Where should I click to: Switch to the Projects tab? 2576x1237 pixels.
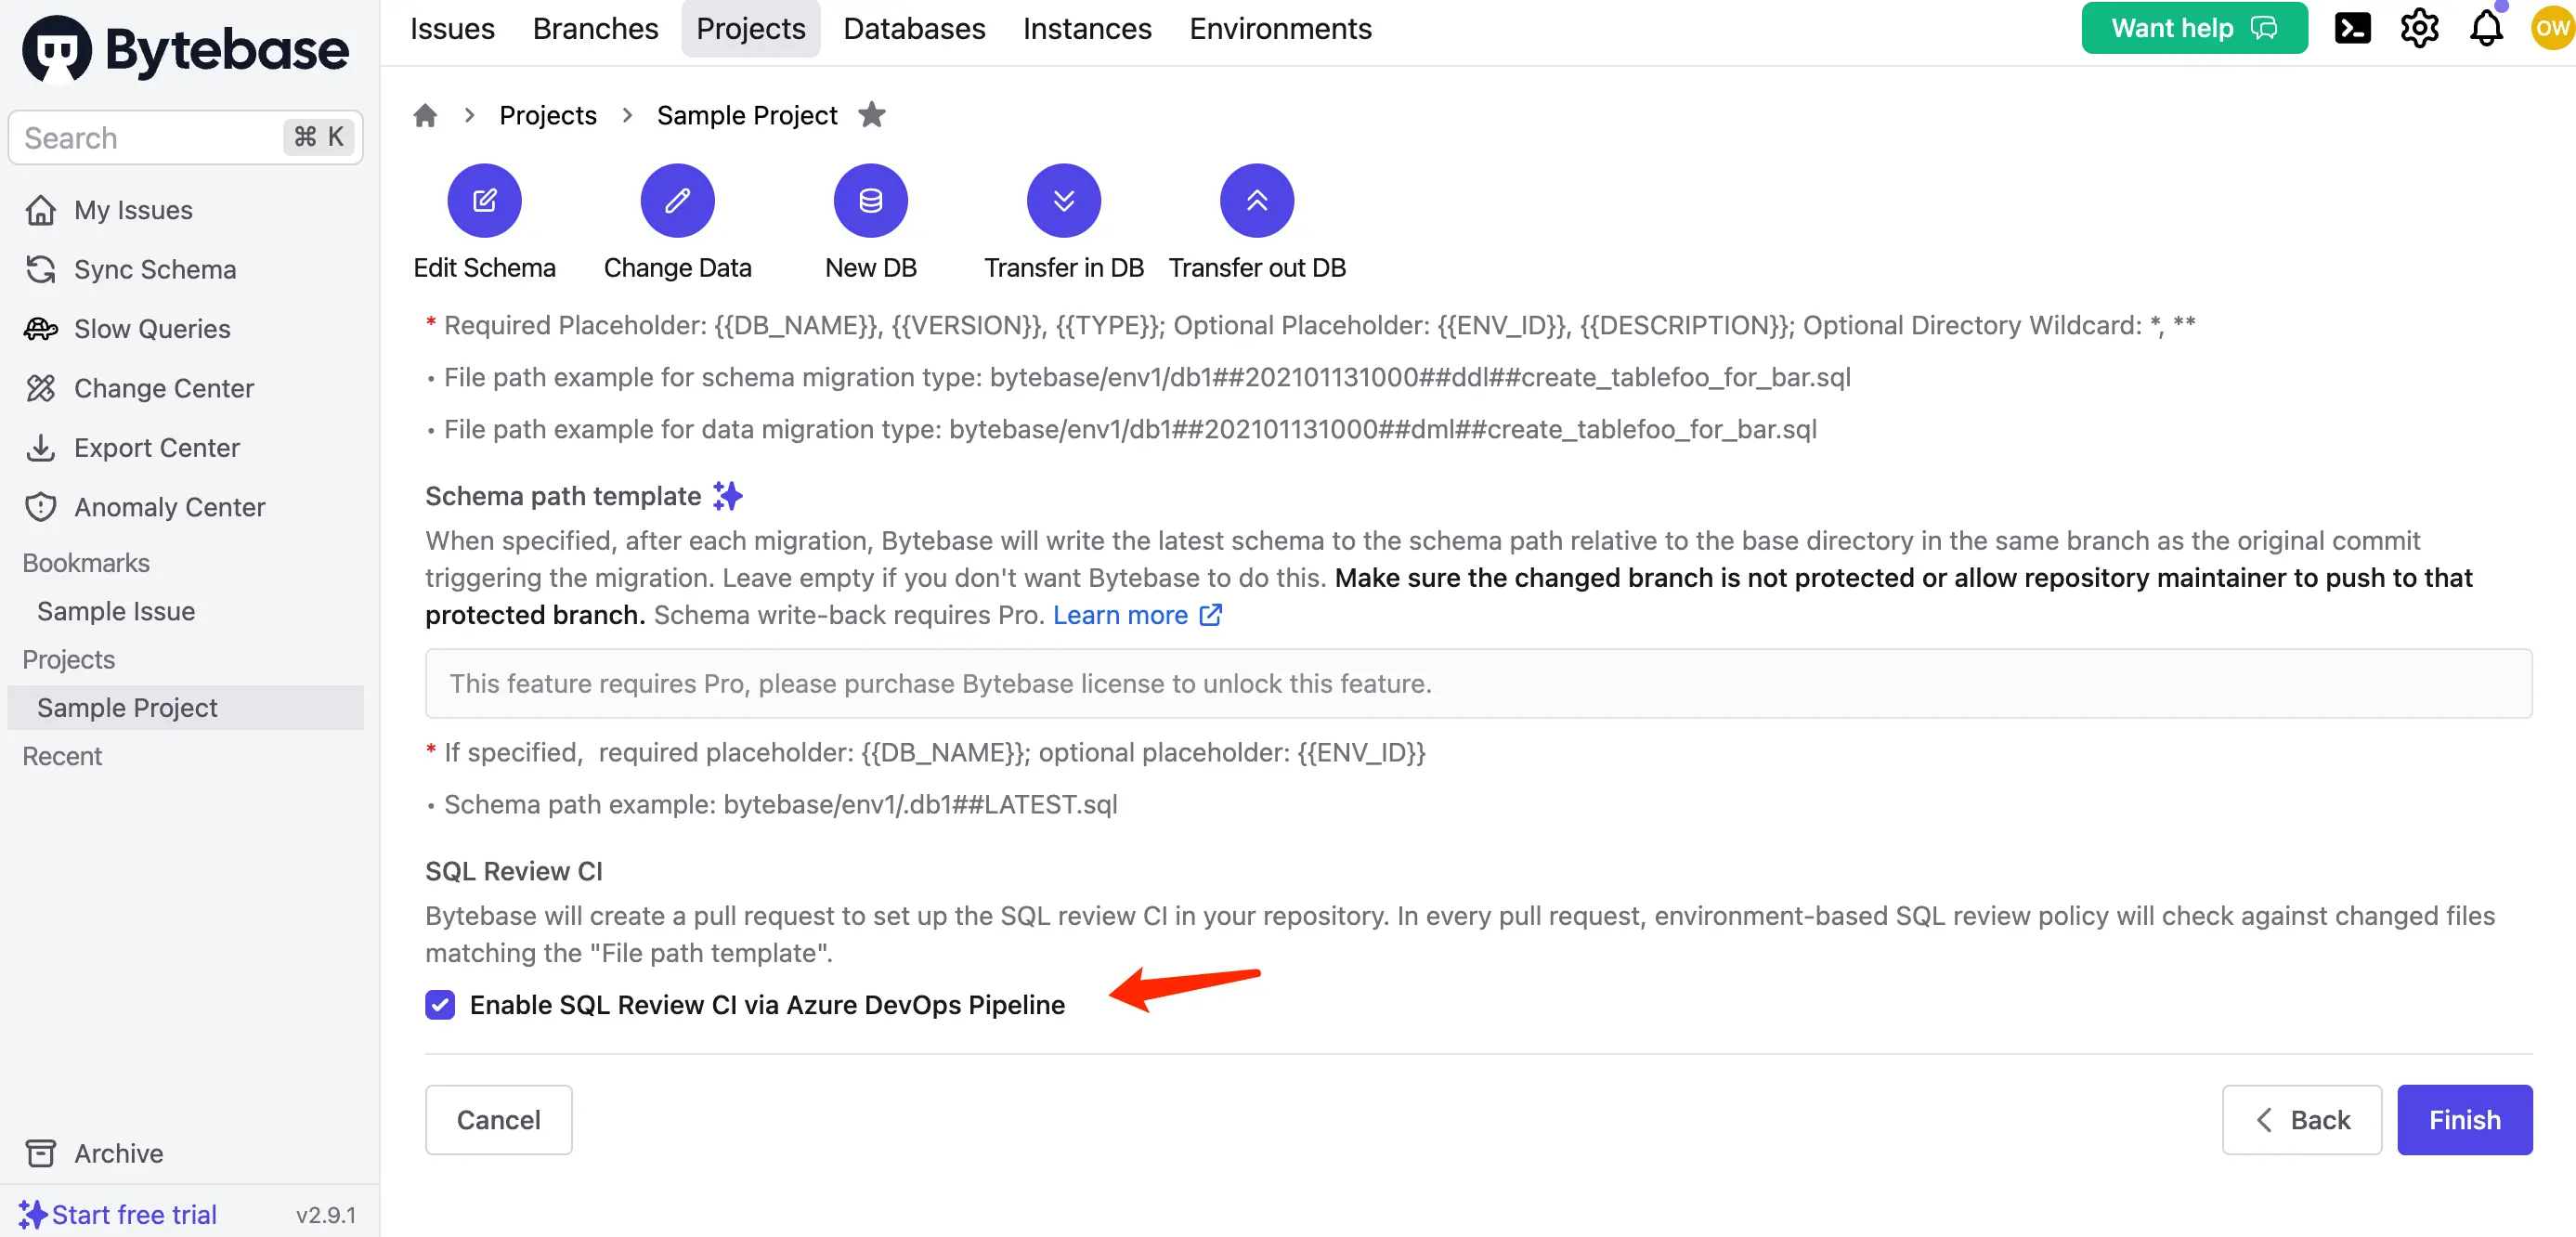pyautogui.click(x=750, y=28)
